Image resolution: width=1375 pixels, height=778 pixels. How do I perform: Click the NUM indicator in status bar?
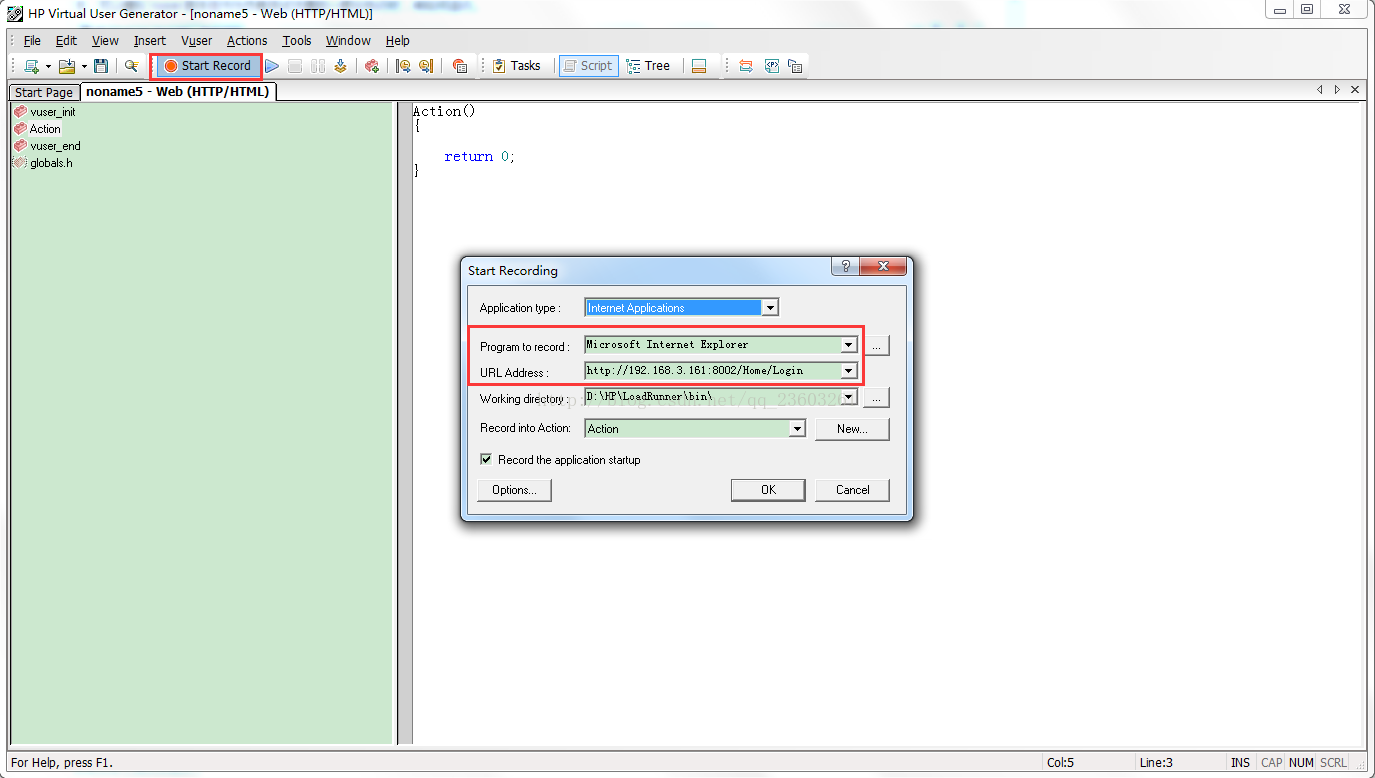1301,763
